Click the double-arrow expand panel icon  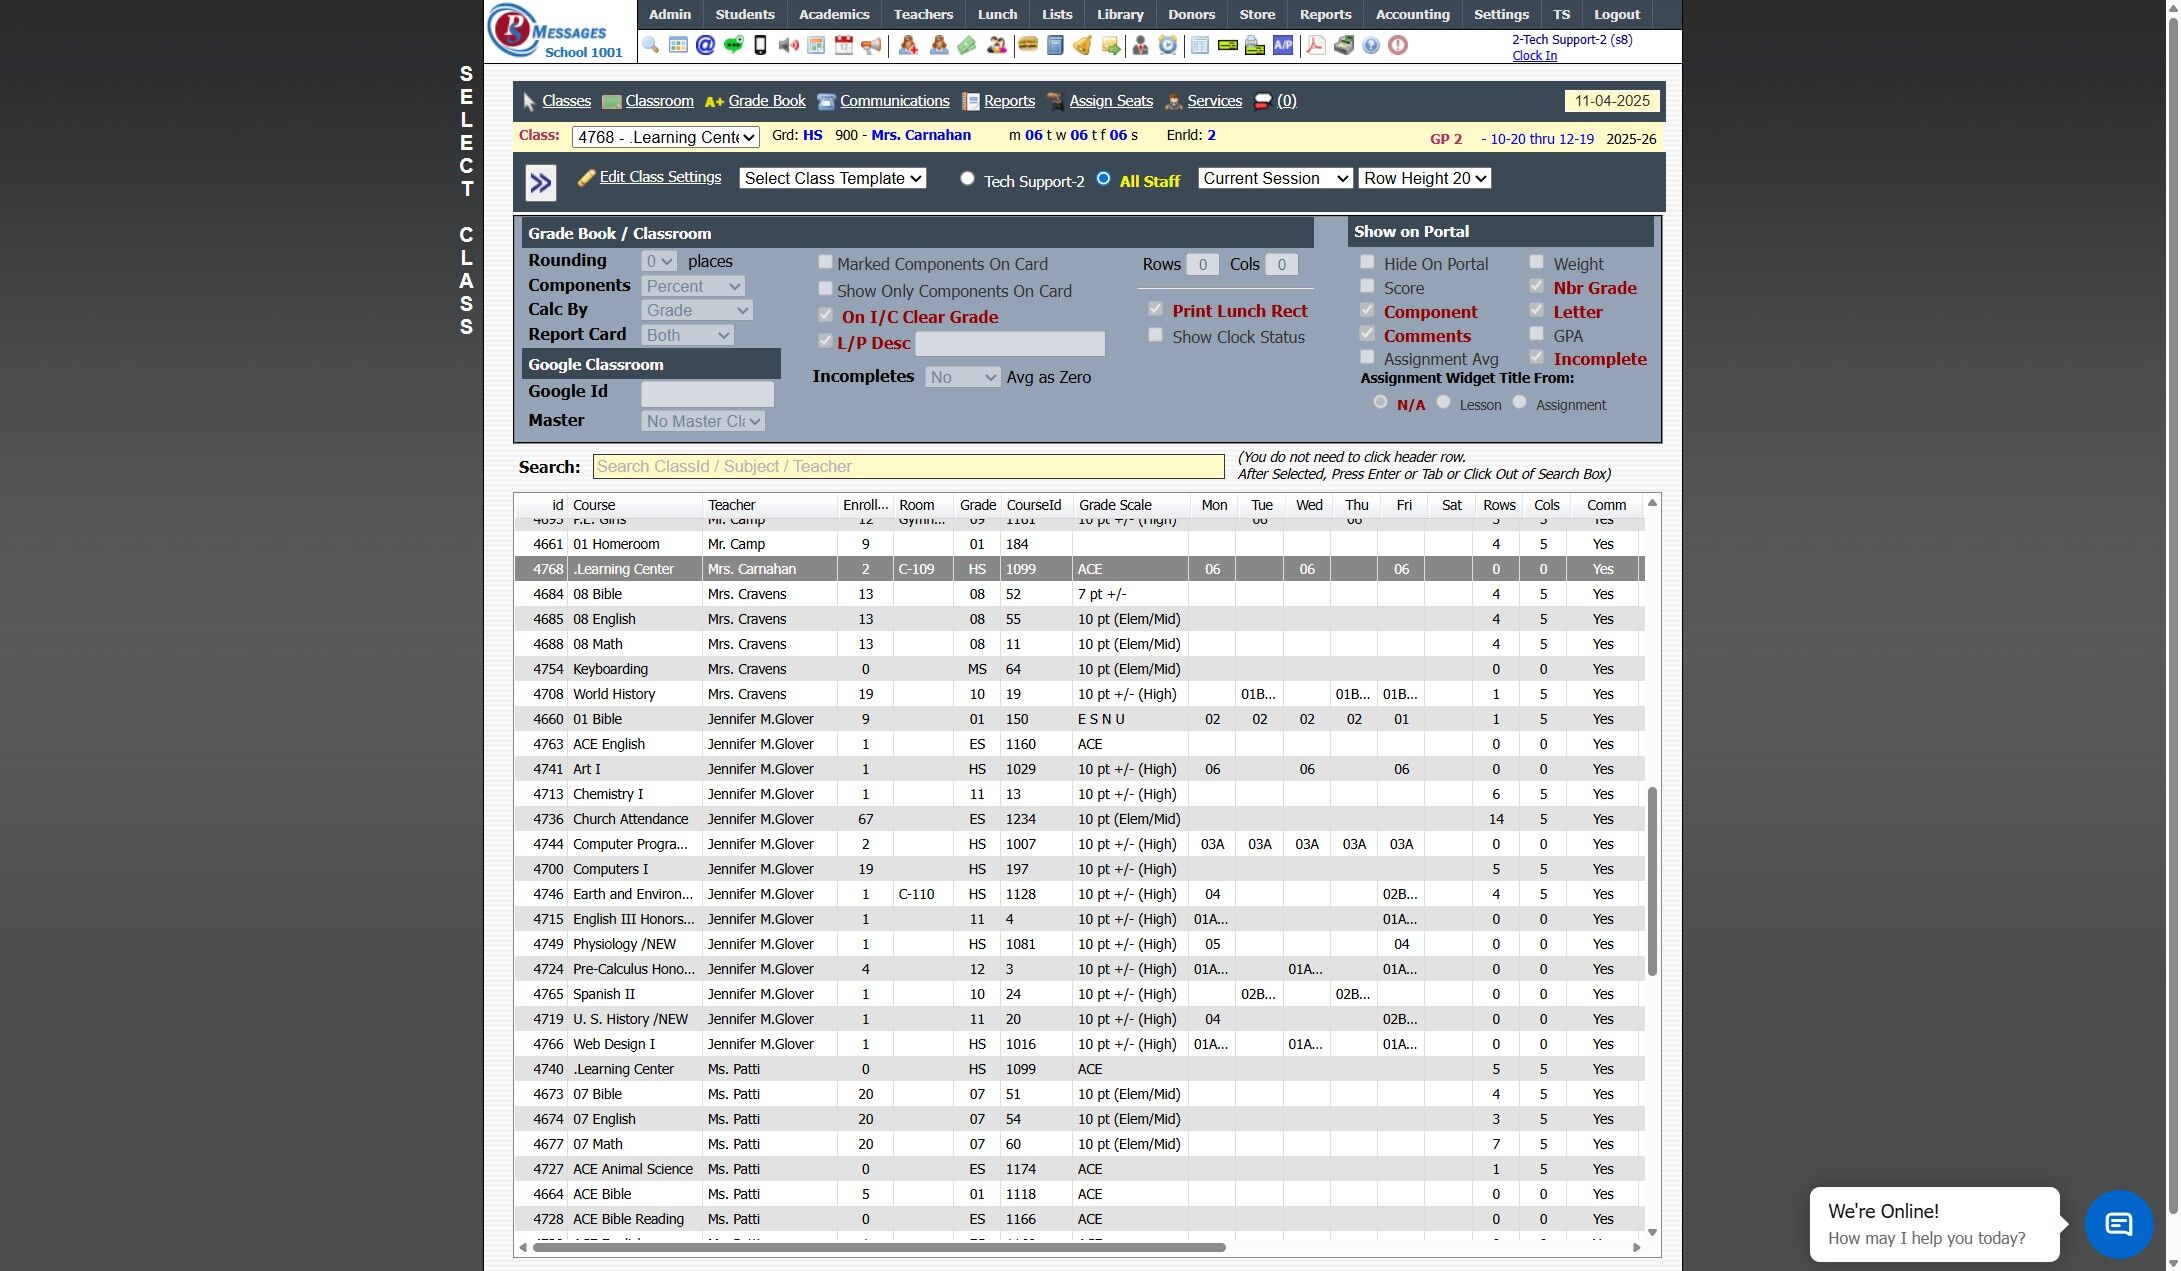click(x=540, y=183)
